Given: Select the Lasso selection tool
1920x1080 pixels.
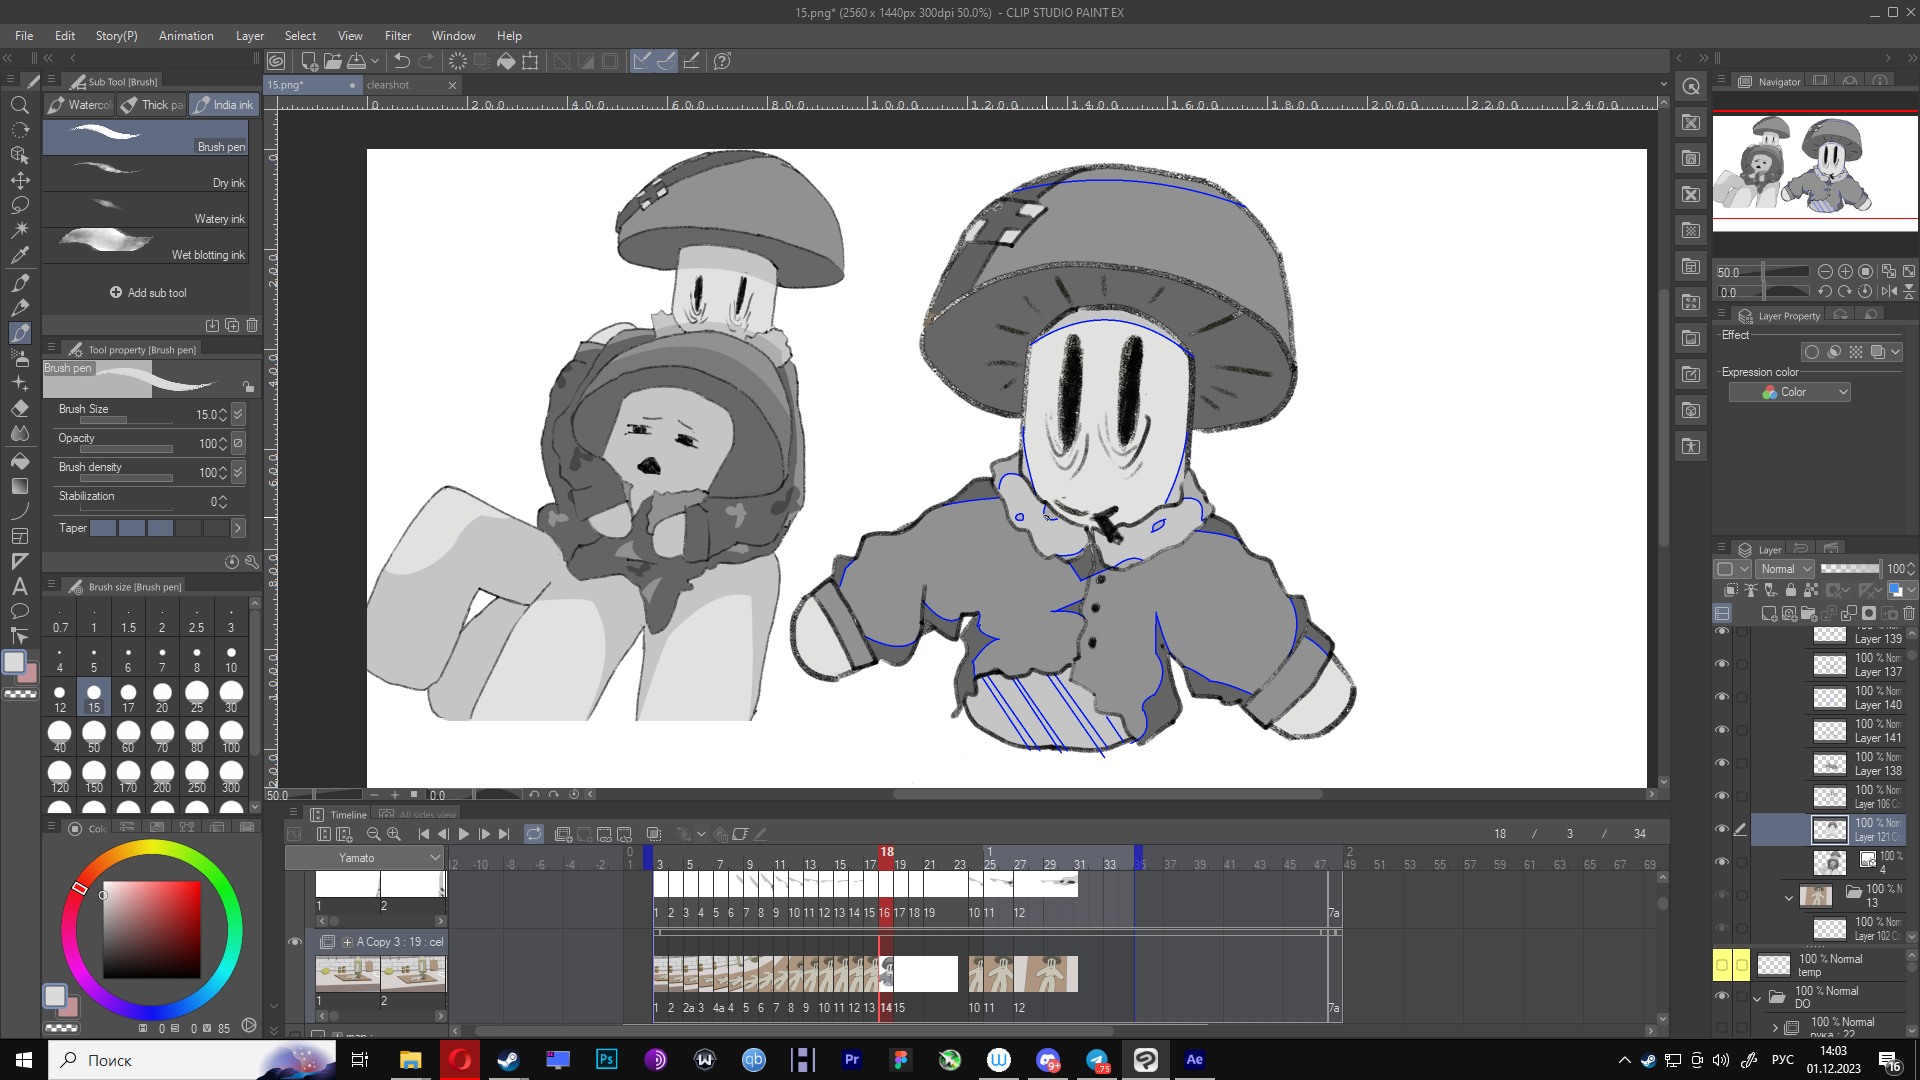Looking at the screenshot, I should (20, 205).
